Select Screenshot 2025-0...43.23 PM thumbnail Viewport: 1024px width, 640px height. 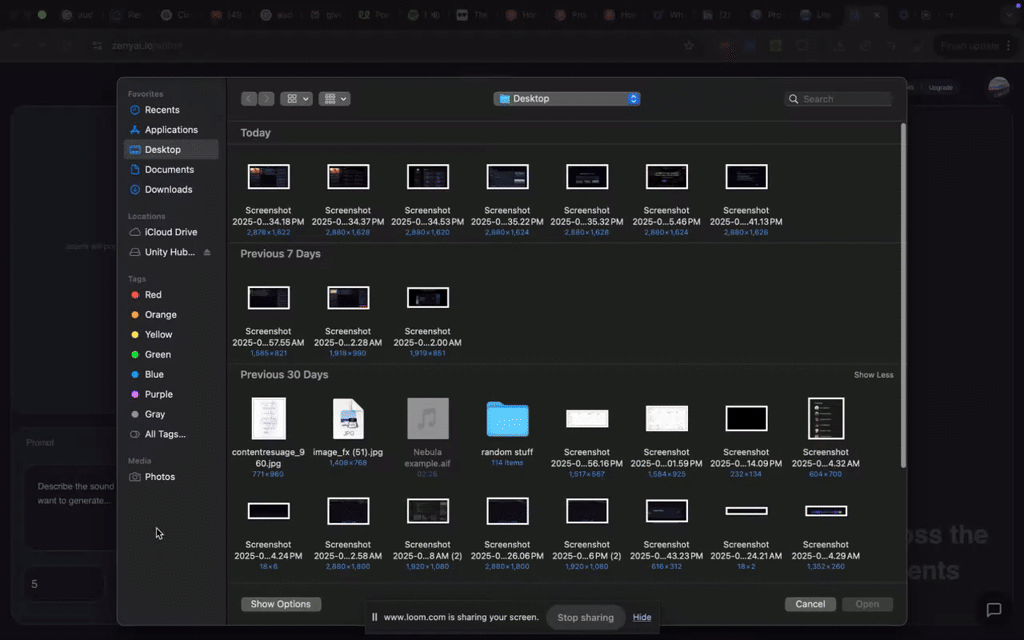pyautogui.click(x=667, y=511)
